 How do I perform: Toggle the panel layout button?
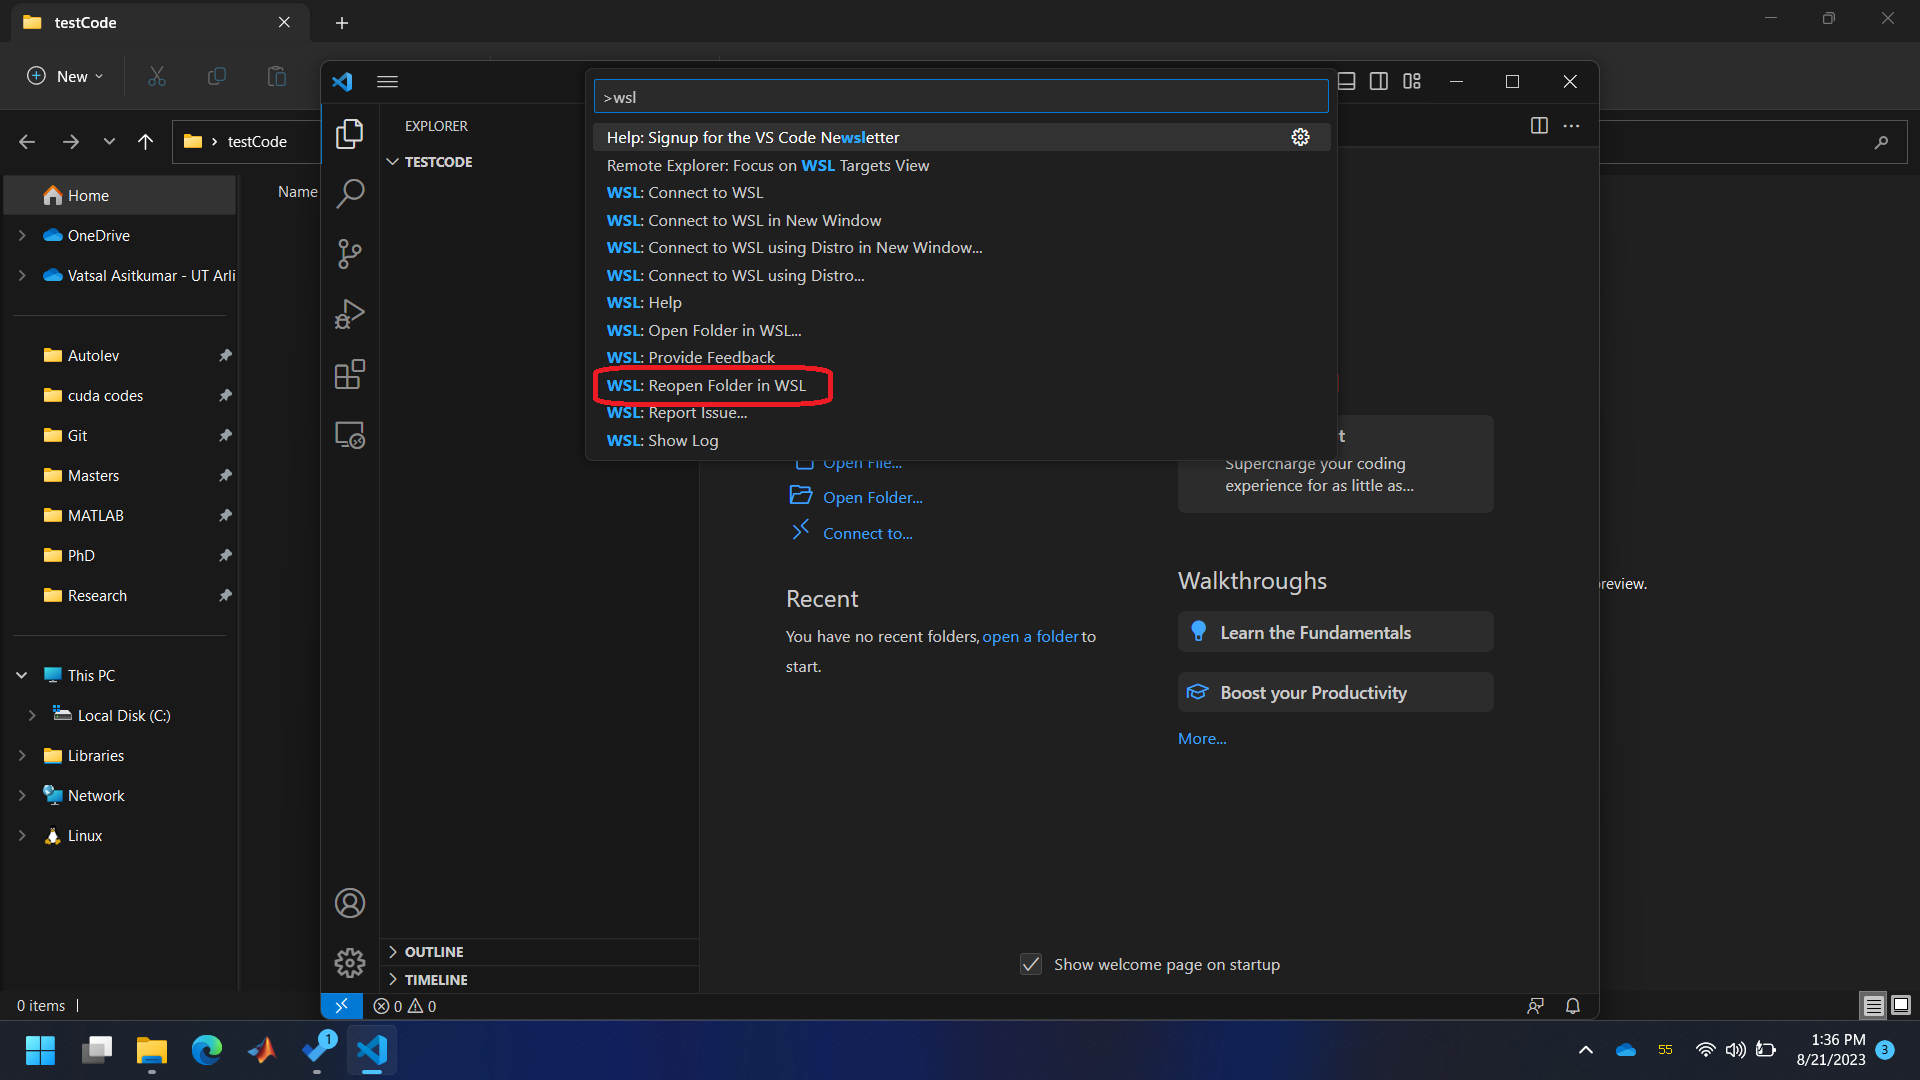tap(1347, 81)
